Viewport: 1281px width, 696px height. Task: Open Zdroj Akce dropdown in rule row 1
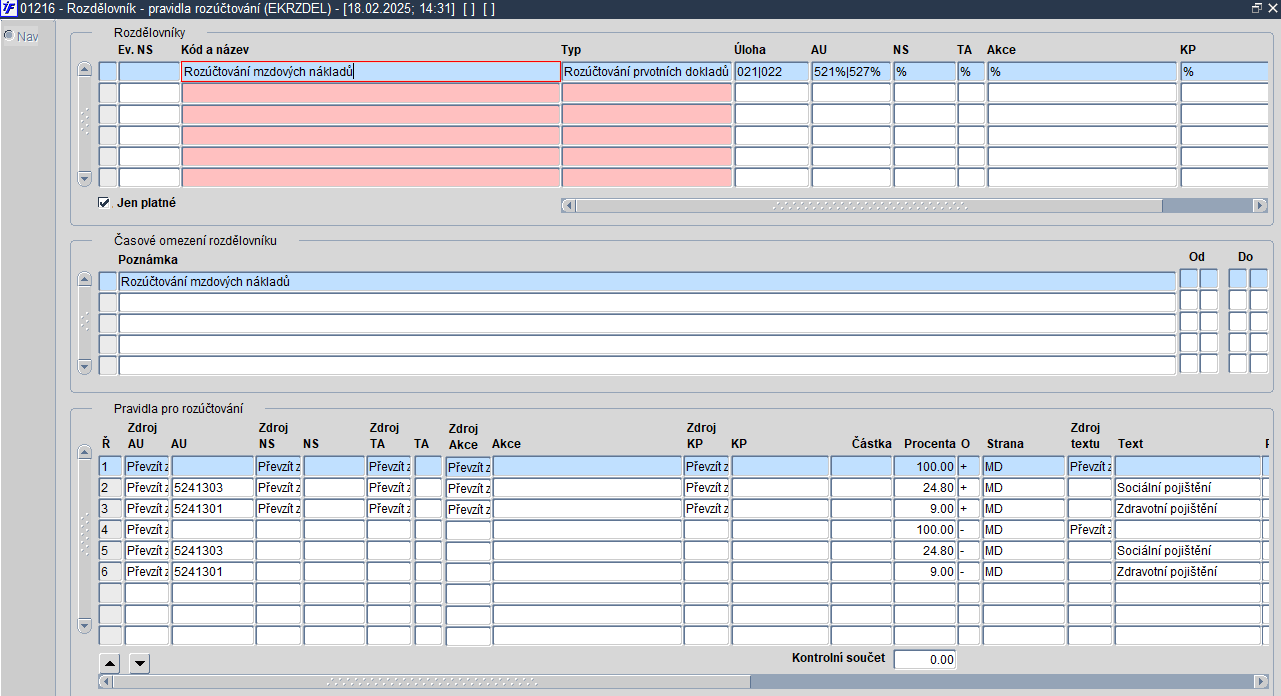[x=468, y=467]
